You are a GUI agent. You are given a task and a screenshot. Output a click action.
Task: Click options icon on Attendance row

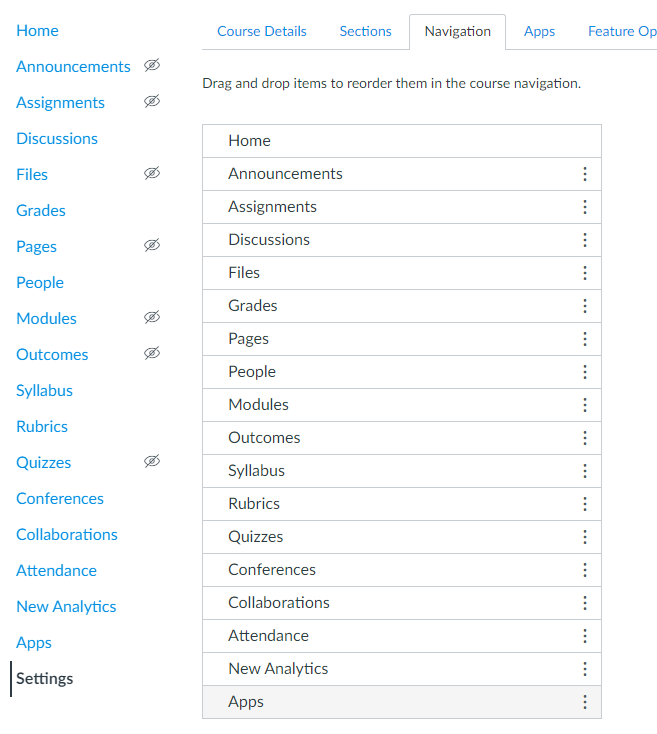coord(585,636)
